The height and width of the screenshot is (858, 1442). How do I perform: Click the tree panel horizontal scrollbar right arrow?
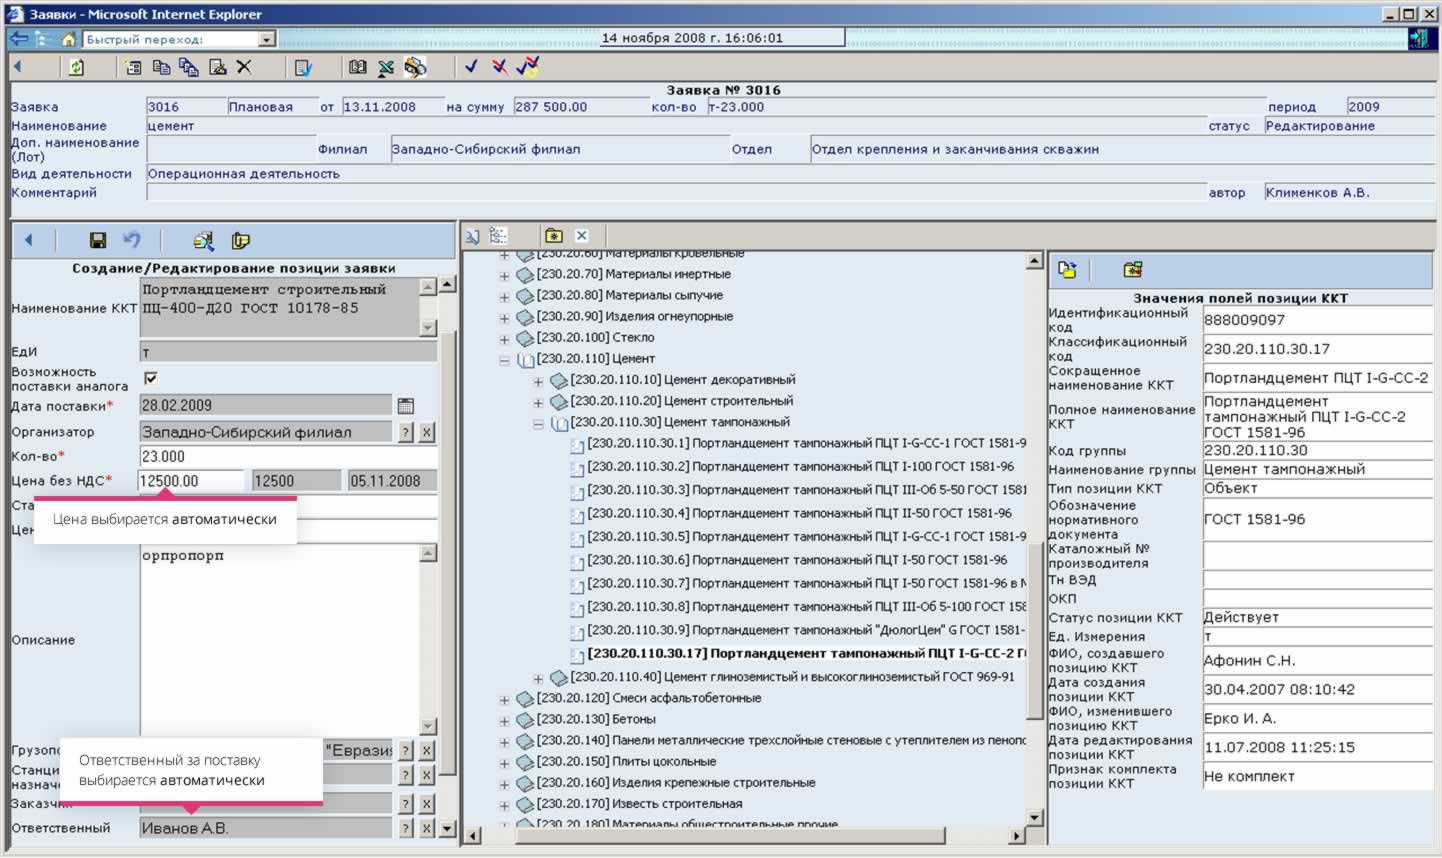coord(1017,836)
